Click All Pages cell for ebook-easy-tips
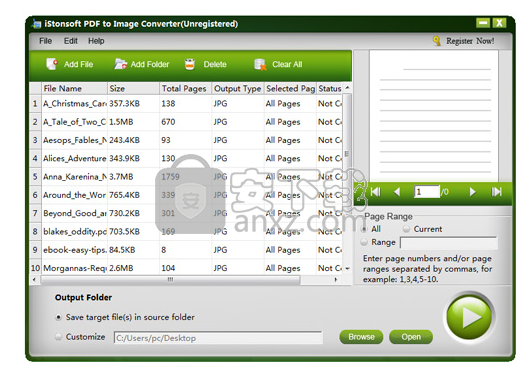The image size is (527, 391). click(290, 250)
